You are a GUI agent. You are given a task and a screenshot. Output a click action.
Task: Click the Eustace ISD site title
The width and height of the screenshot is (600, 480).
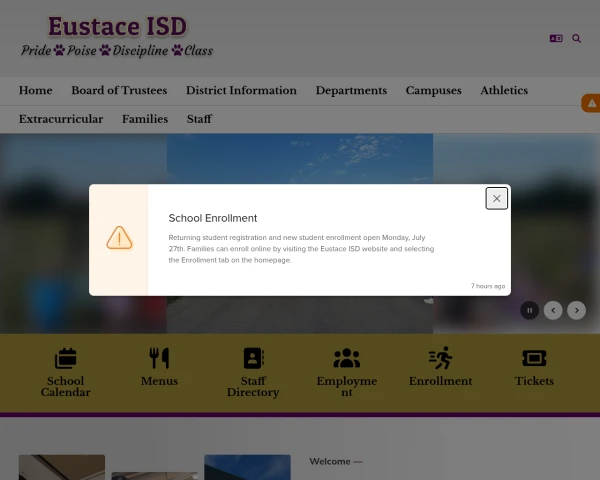(117, 26)
